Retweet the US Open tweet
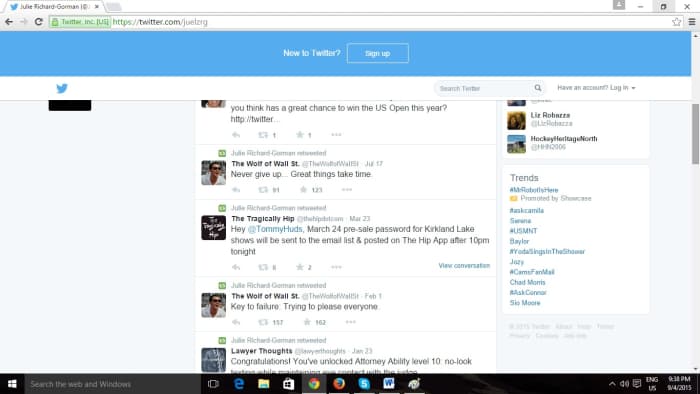This screenshot has width=700, height=394. click(263, 135)
